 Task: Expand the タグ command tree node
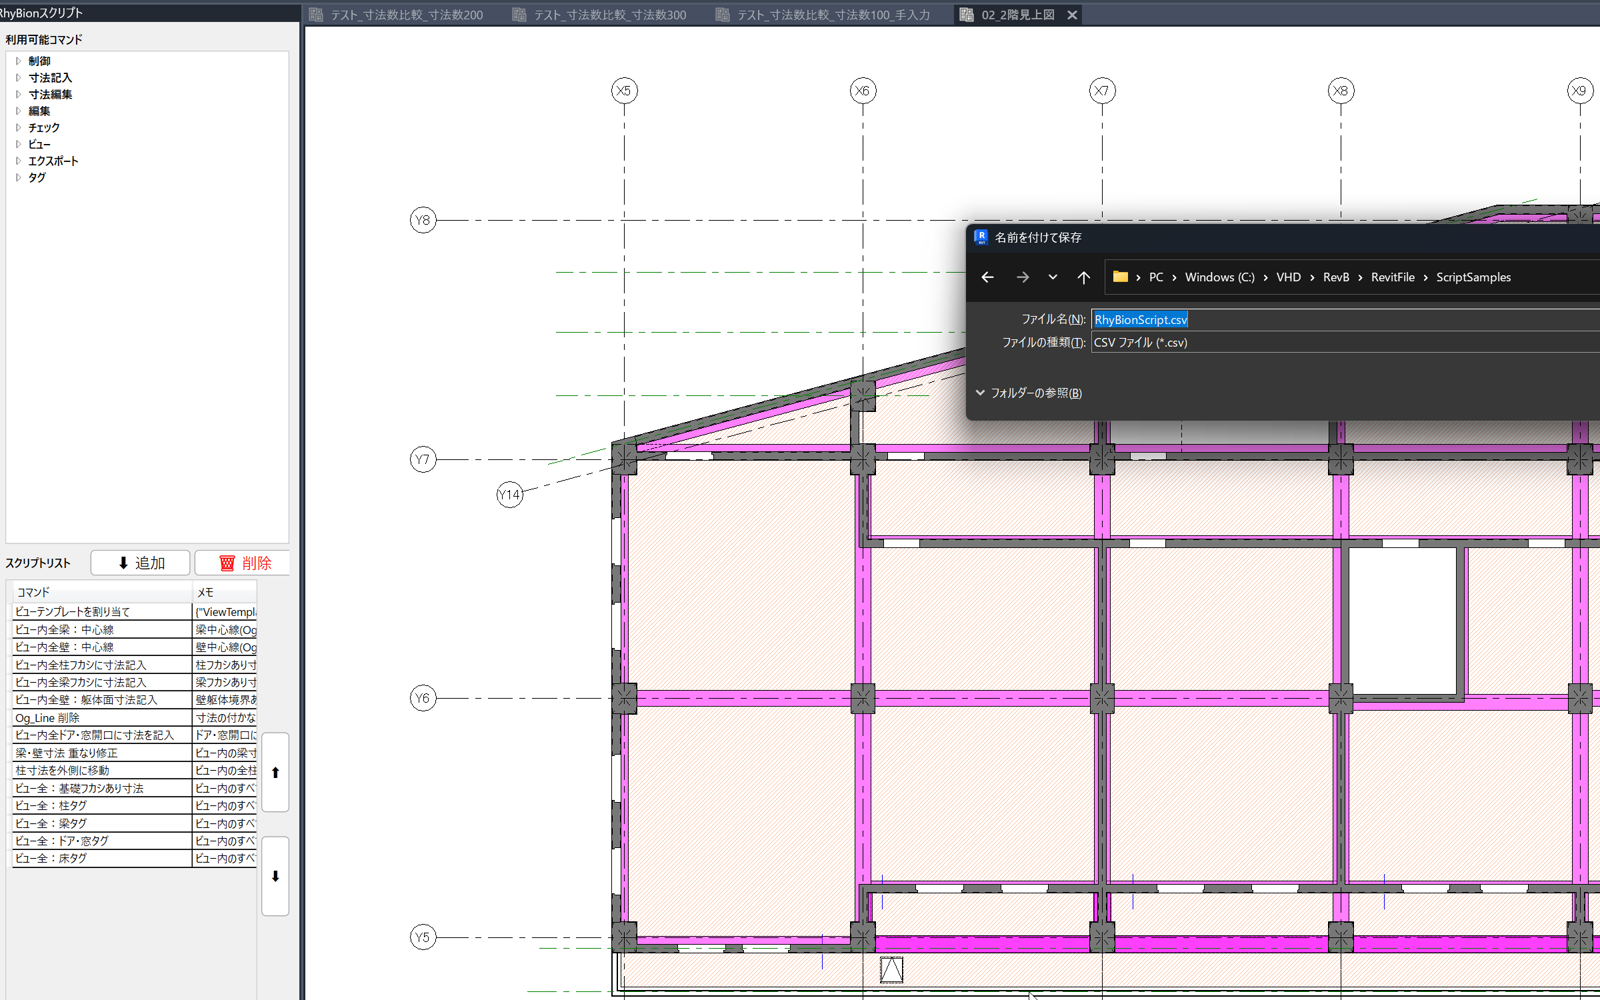(x=18, y=177)
